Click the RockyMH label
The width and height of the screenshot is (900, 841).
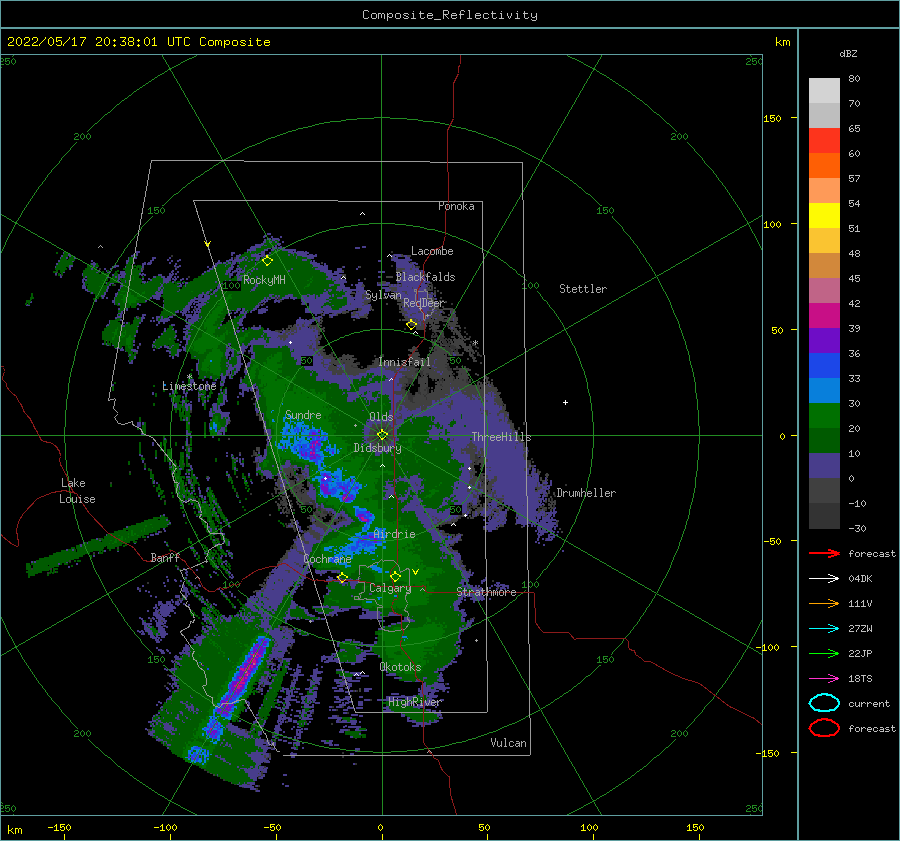click(264, 280)
